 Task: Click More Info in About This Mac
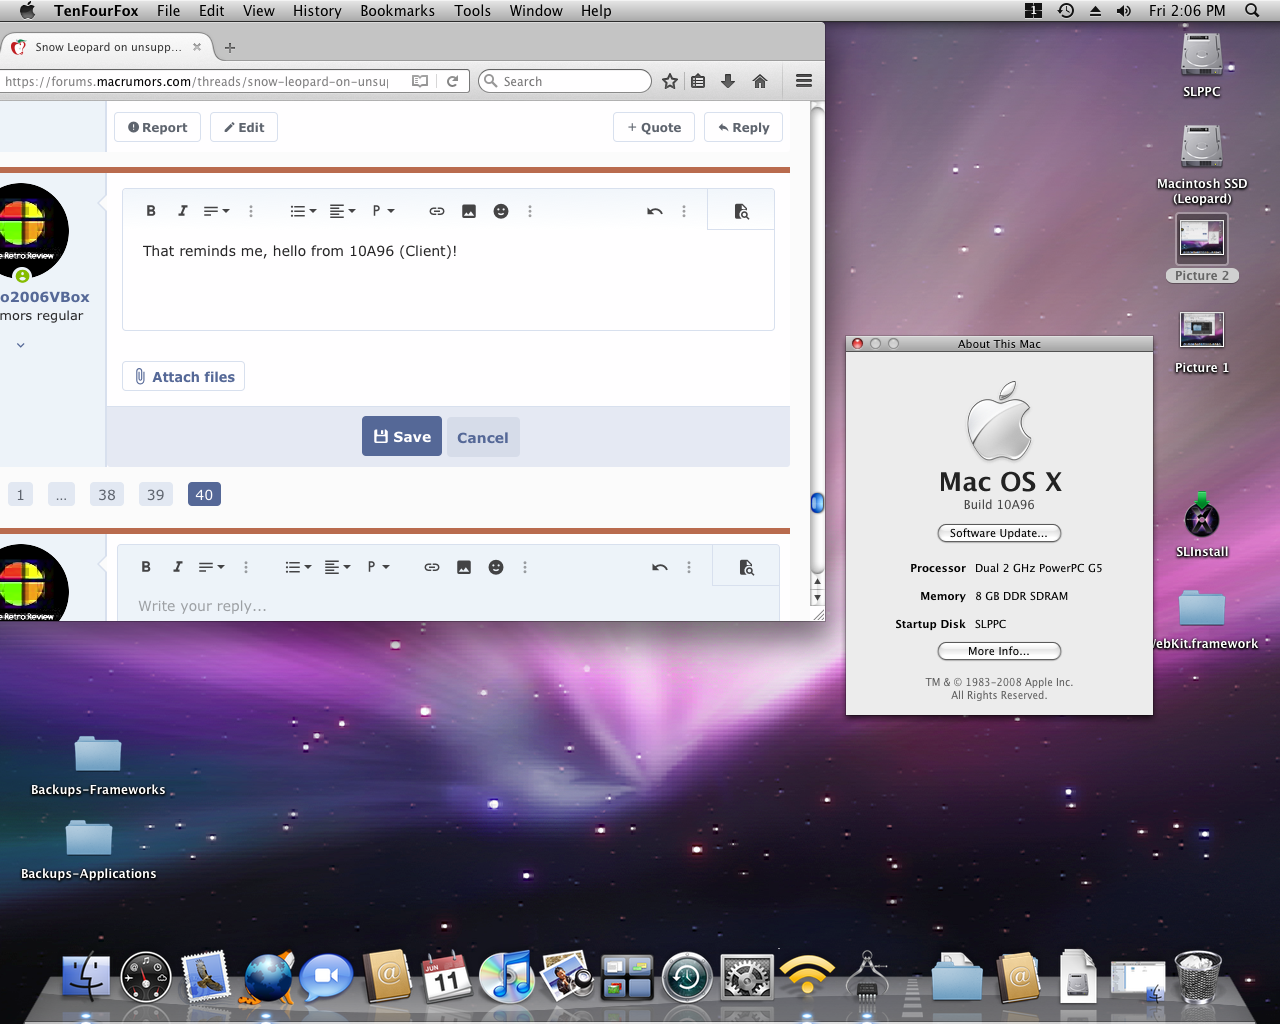[999, 651]
